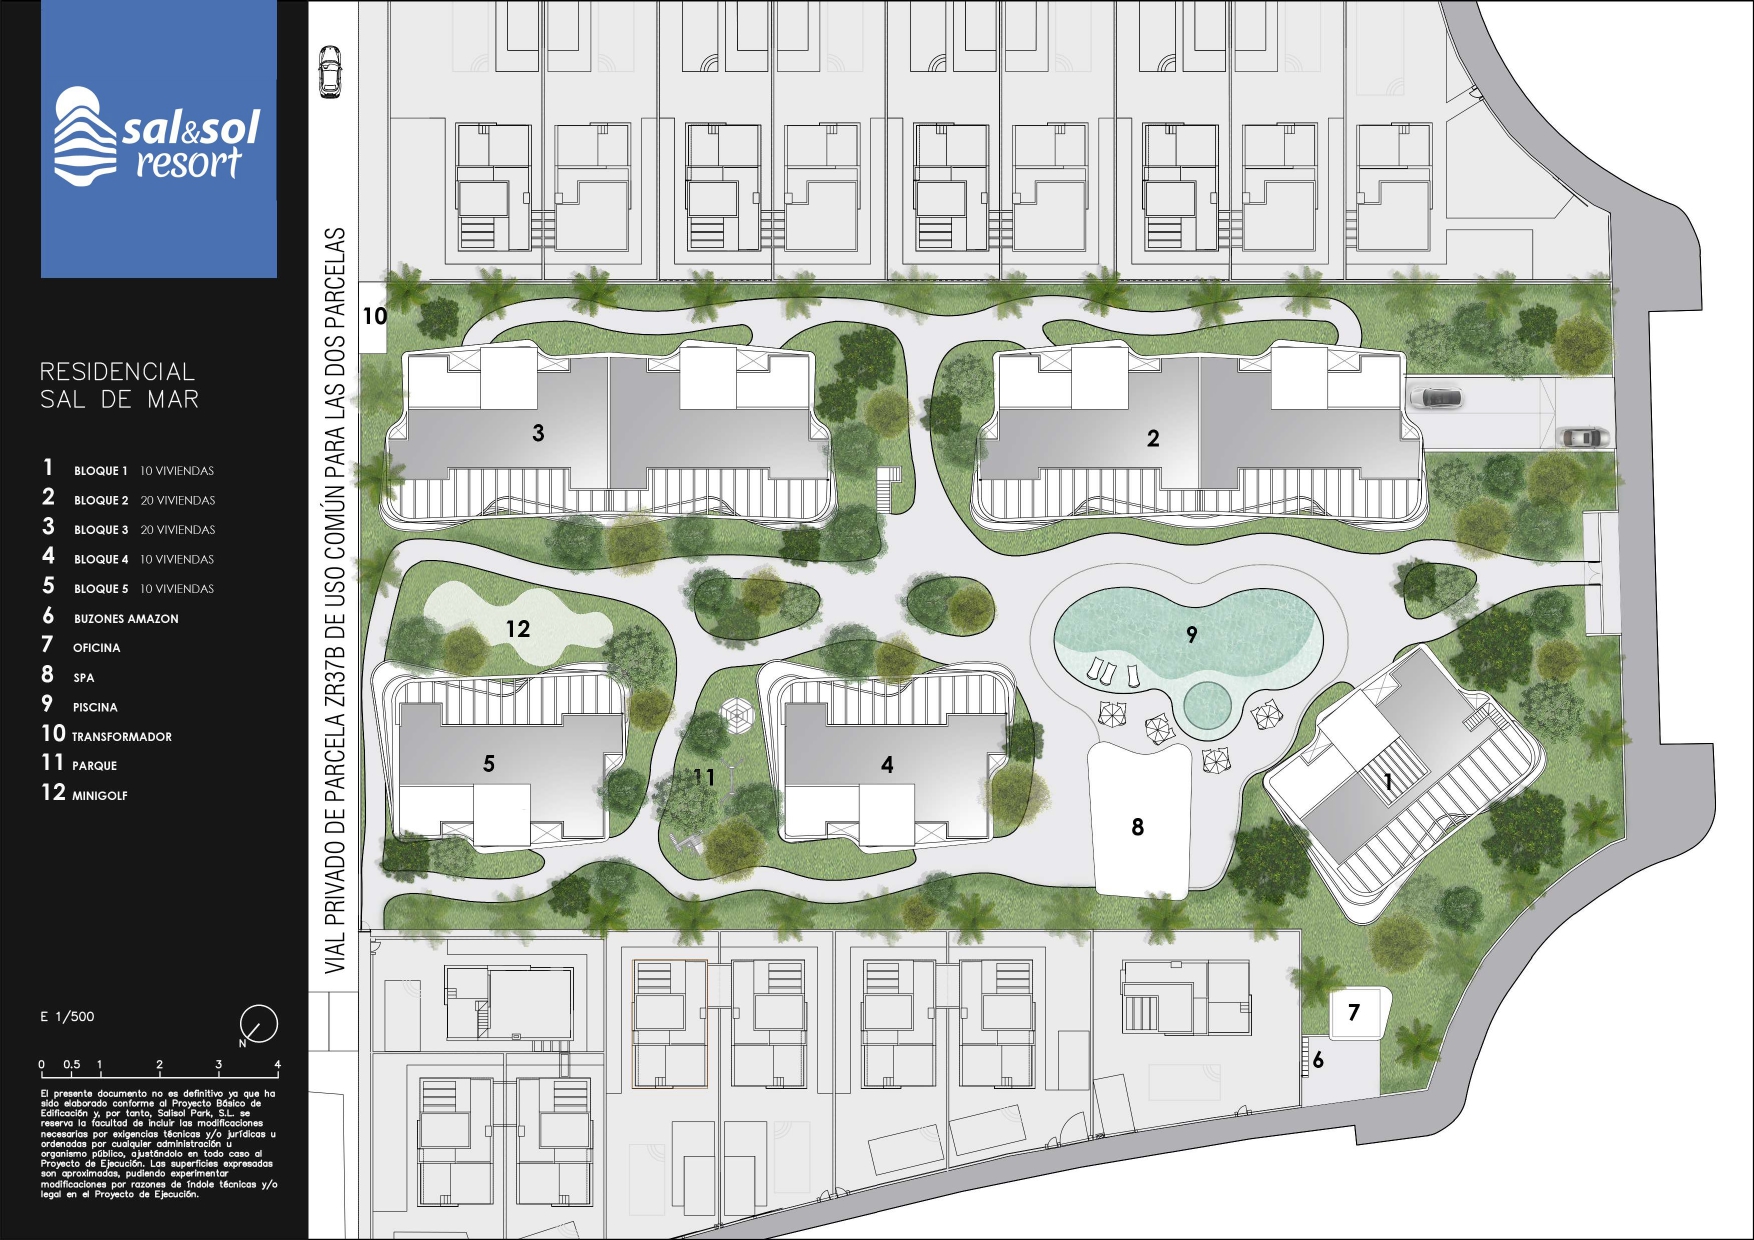This screenshot has width=1754, height=1240.
Task: Click the hexagonal gazebo in the park
Action: [738, 715]
